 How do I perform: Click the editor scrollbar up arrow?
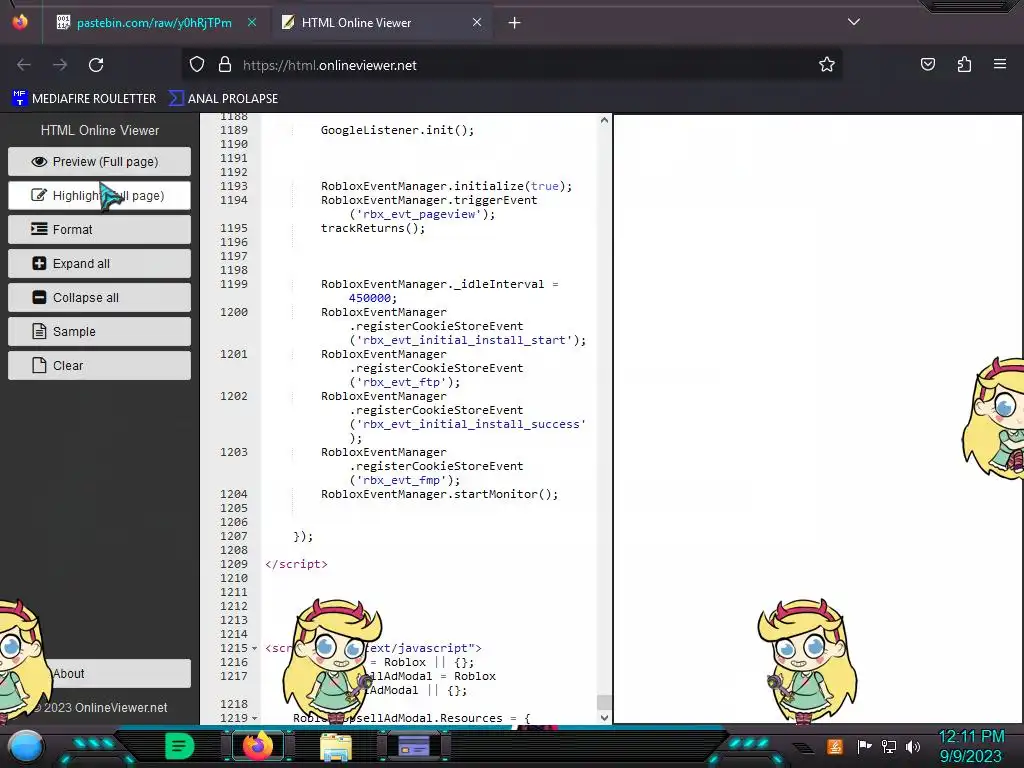click(x=604, y=120)
